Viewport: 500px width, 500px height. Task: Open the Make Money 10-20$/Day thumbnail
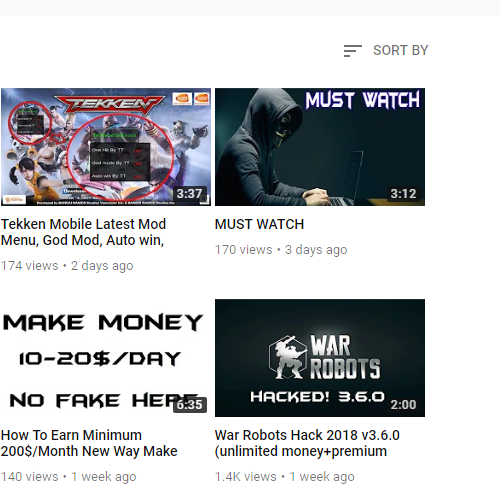tap(106, 358)
